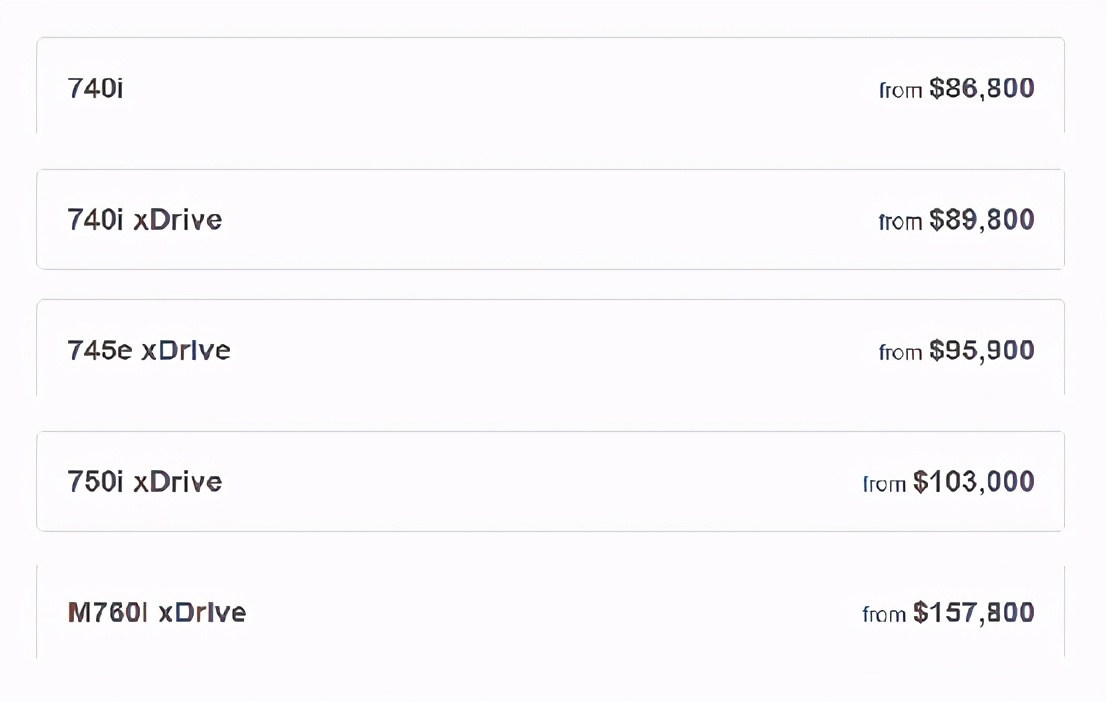Open the M760i xDrive model label
This screenshot has width=1106, height=702.
point(156,613)
